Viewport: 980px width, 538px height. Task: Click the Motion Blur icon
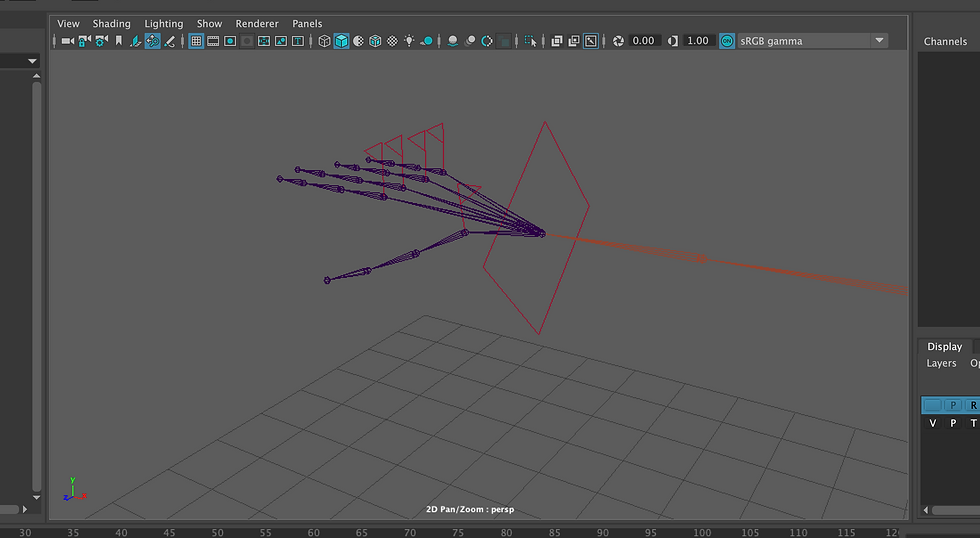[x=470, y=41]
